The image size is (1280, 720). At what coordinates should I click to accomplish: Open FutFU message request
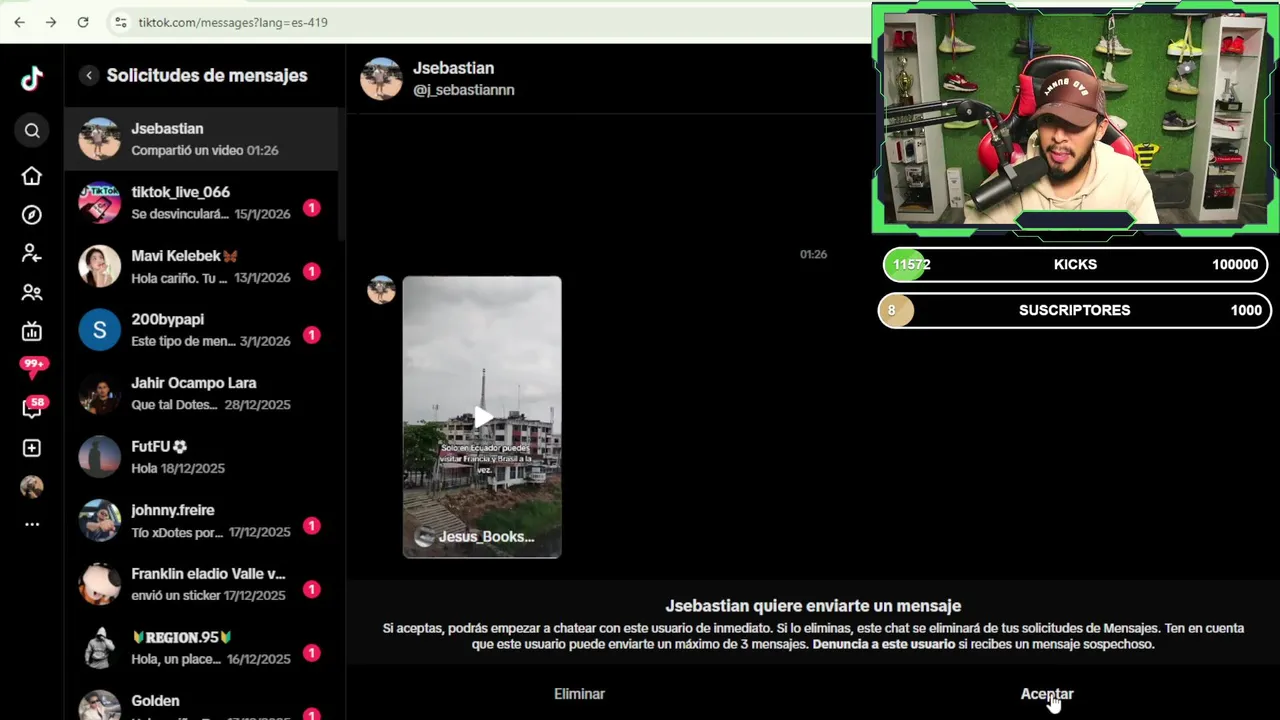pyautogui.click(x=201, y=457)
